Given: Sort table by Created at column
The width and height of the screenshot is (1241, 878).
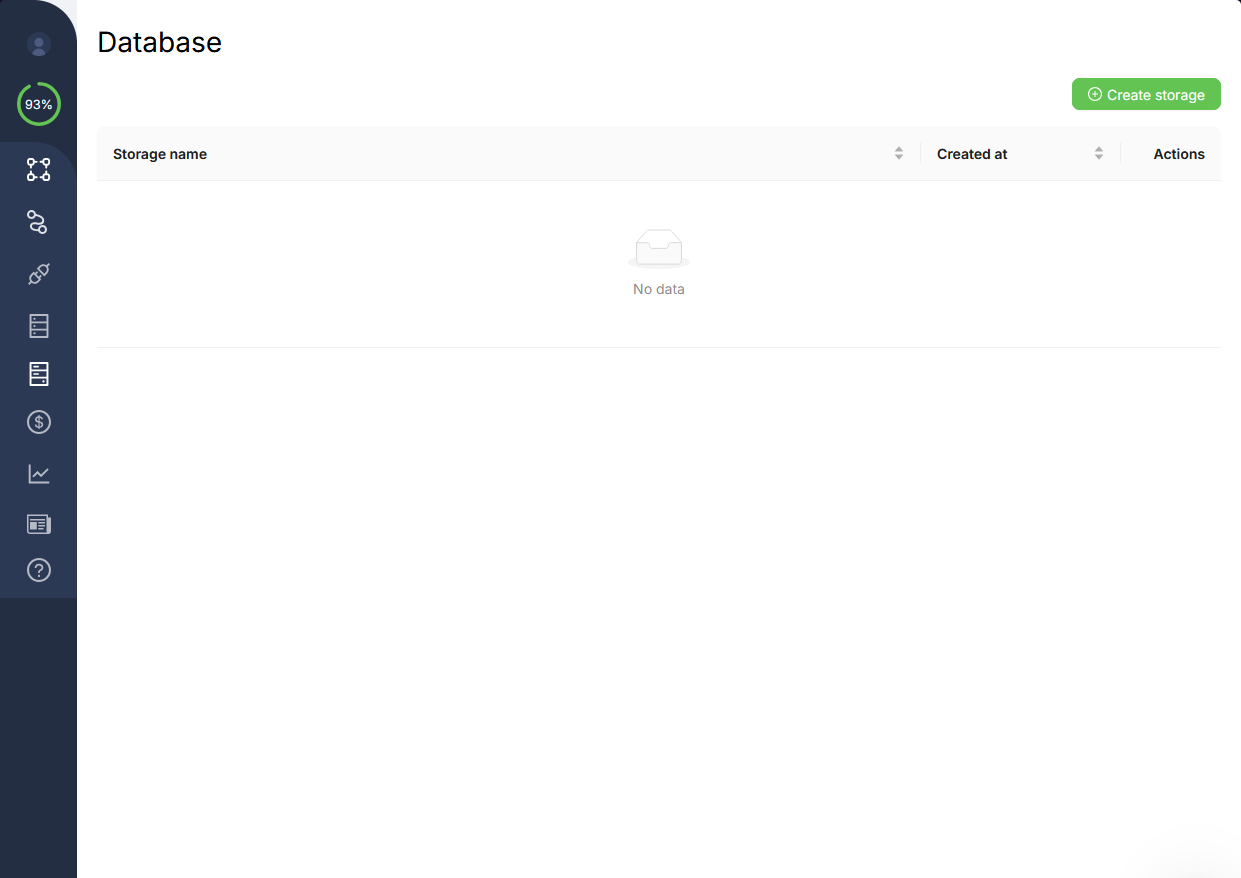Looking at the screenshot, I should (1098, 153).
